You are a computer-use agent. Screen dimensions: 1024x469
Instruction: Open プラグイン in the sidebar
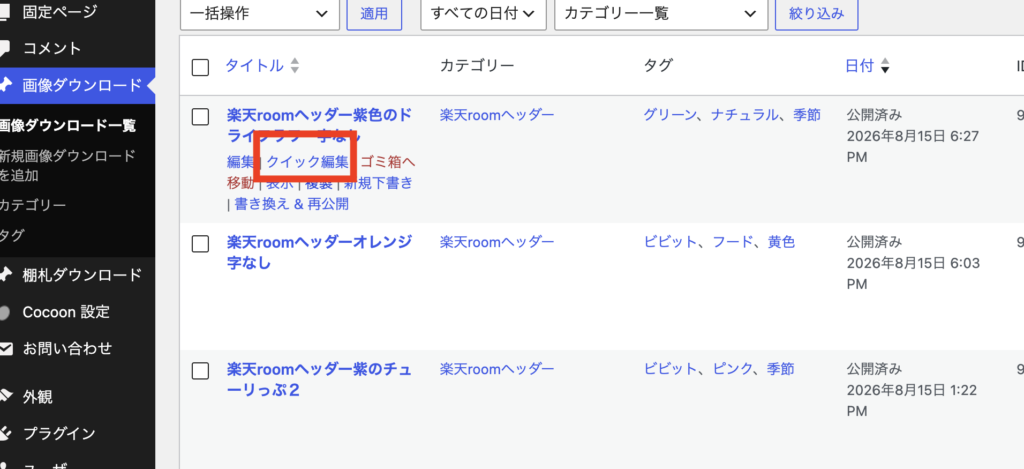pyautogui.click(x=59, y=432)
